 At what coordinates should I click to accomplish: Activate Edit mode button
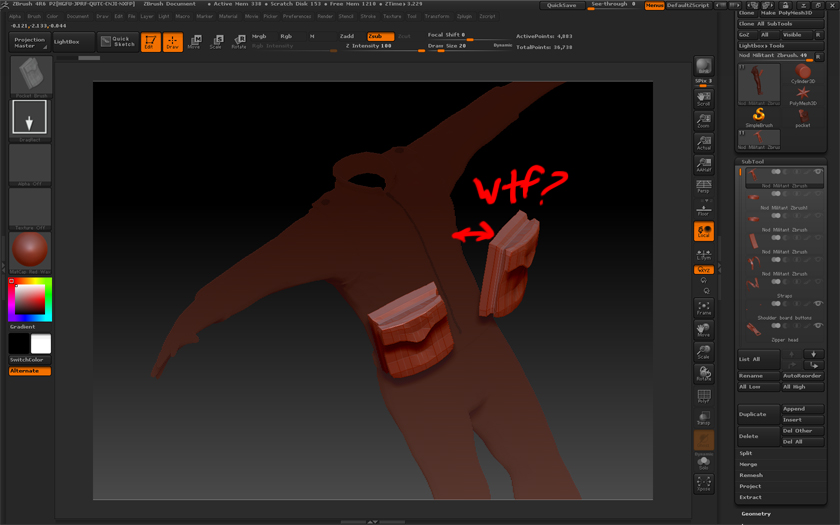[x=150, y=42]
